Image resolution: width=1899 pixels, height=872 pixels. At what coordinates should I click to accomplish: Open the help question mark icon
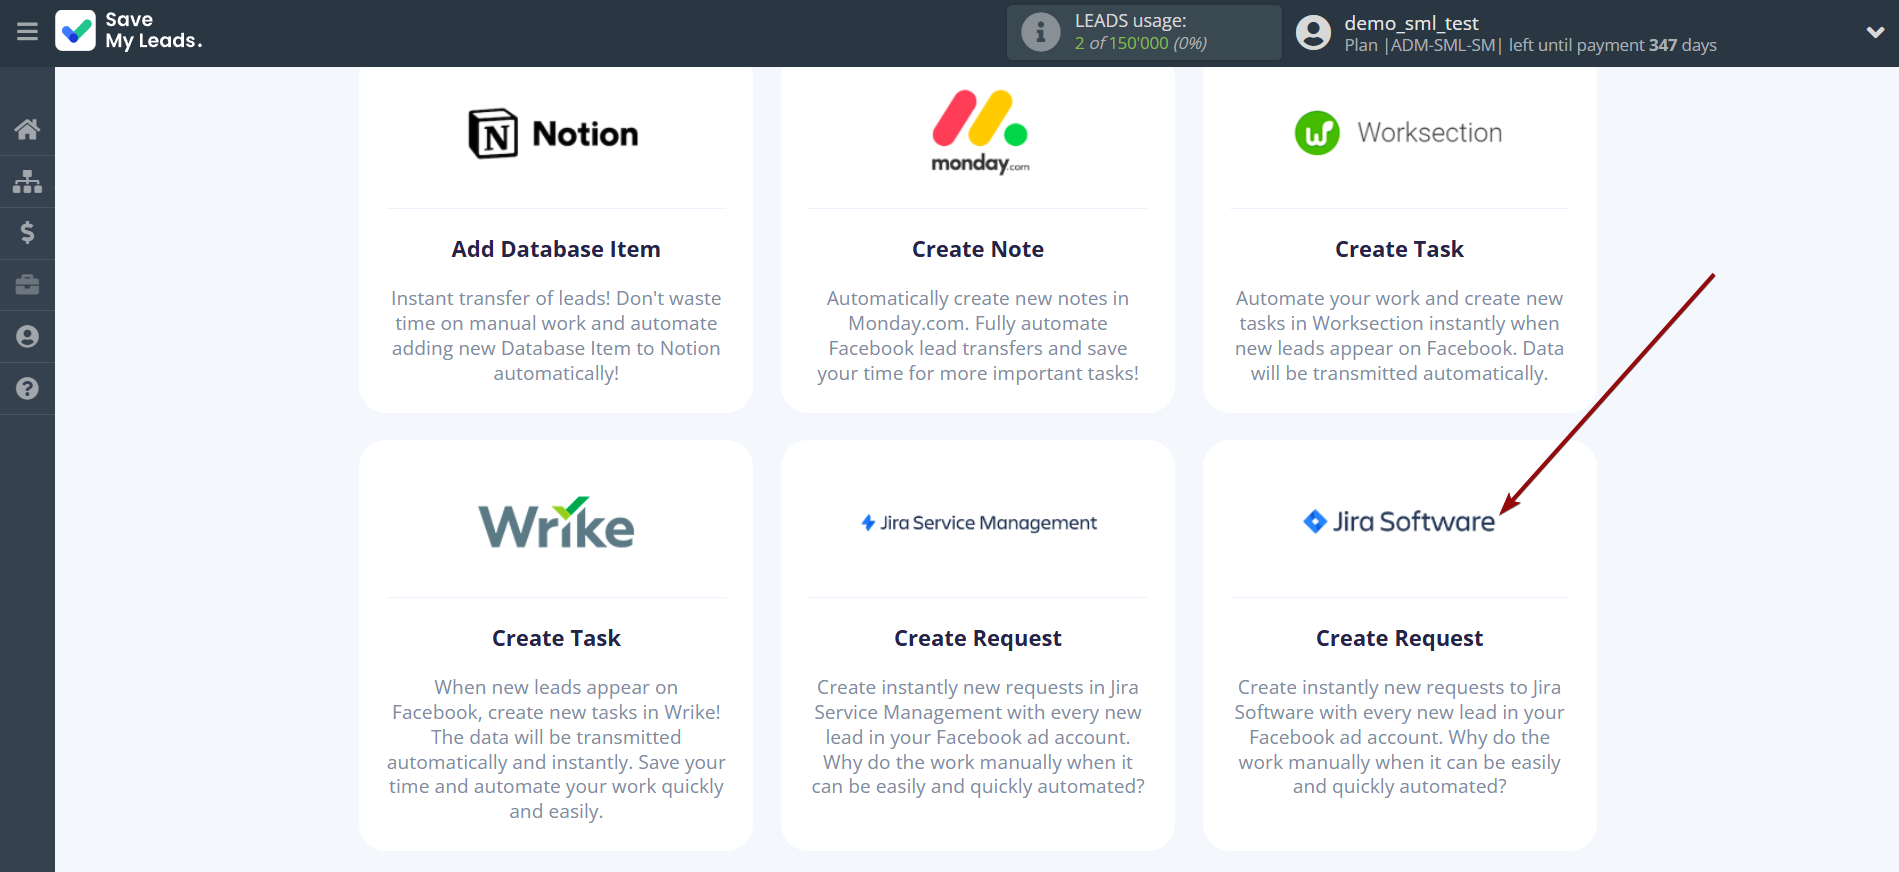27,389
